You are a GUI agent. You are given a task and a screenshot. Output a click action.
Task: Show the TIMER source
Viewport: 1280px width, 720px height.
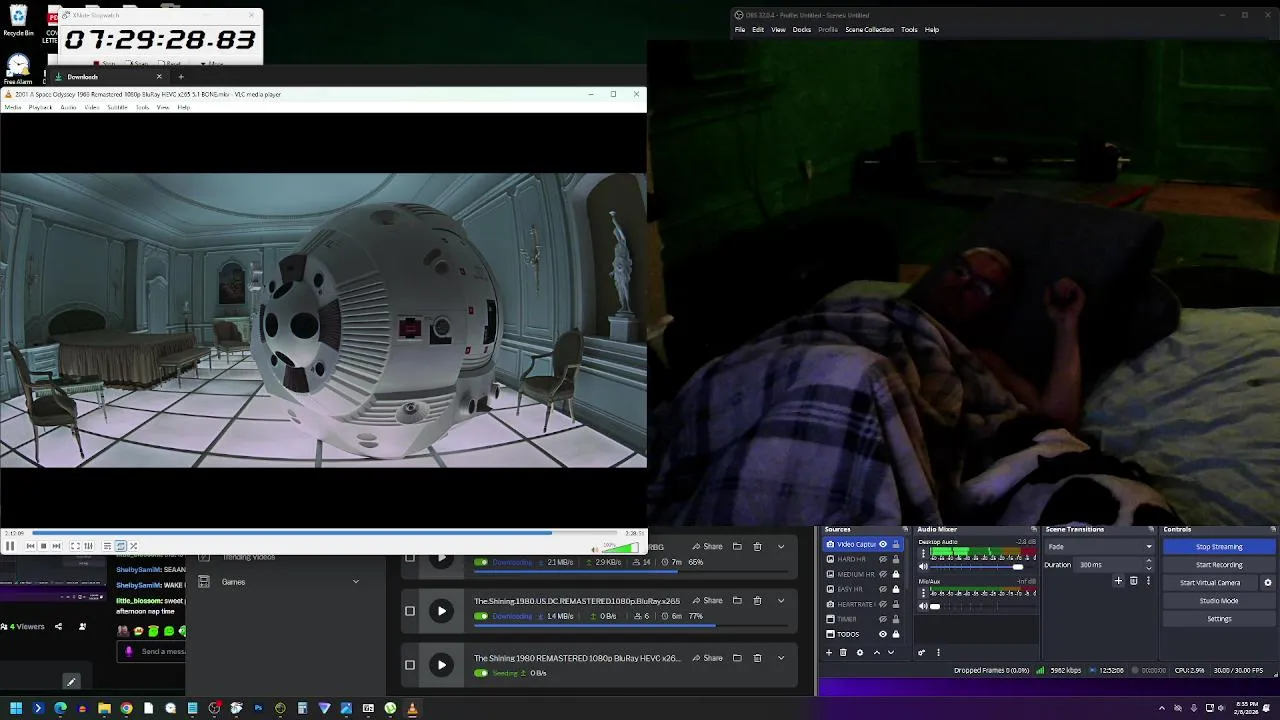point(883,619)
